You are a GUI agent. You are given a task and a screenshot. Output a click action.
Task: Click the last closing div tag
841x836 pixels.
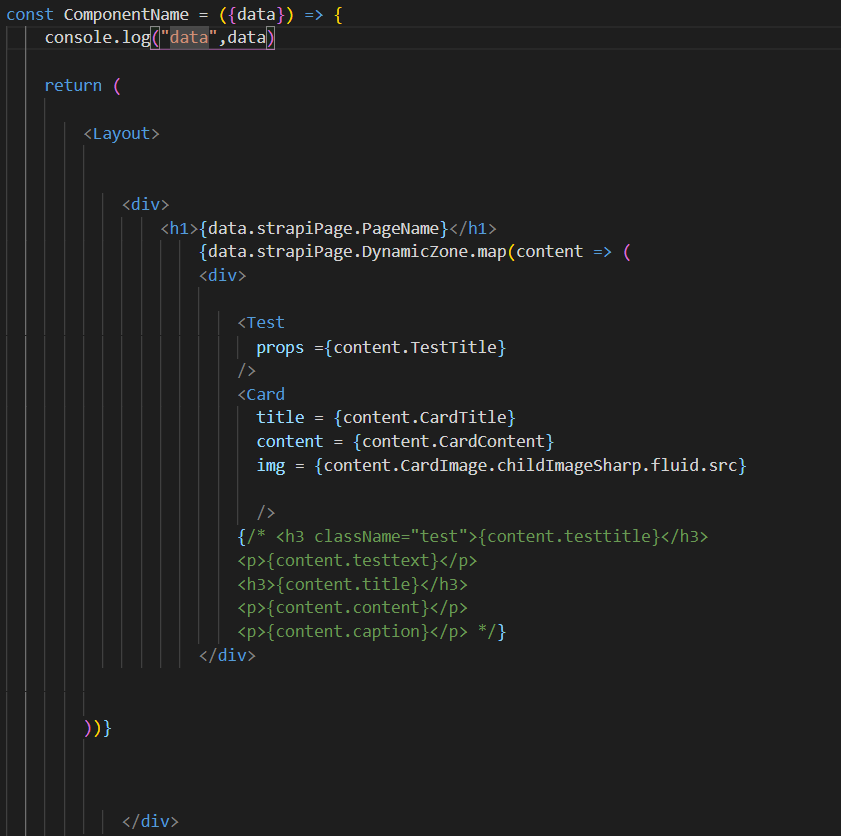(150, 822)
